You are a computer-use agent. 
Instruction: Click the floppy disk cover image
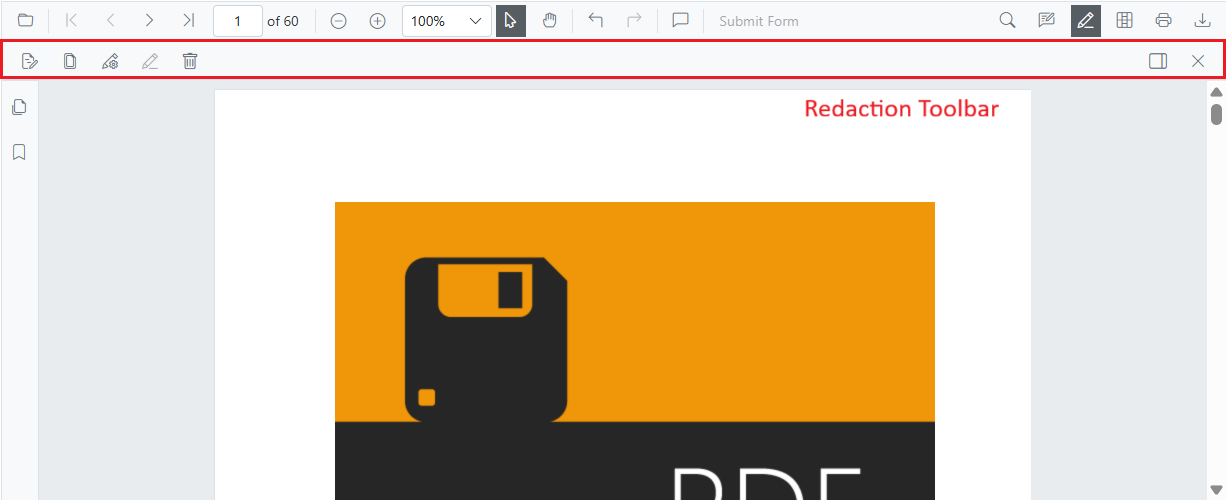635,350
